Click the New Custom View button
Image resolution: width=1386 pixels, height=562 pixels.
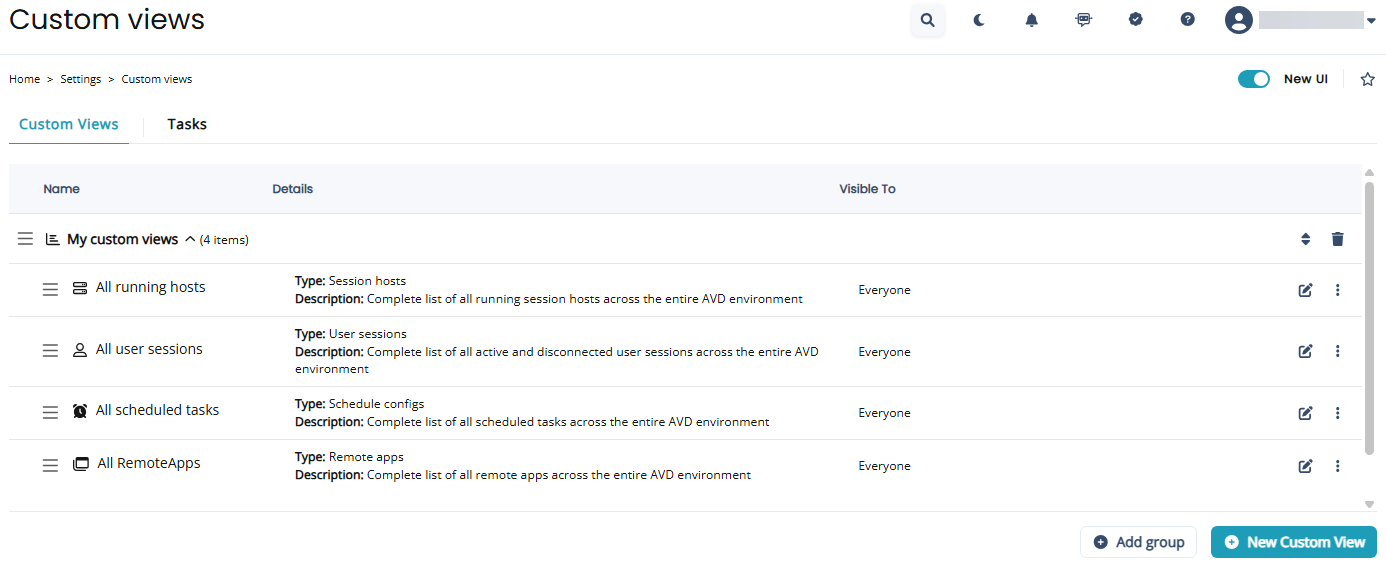pyautogui.click(x=1294, y=542)
